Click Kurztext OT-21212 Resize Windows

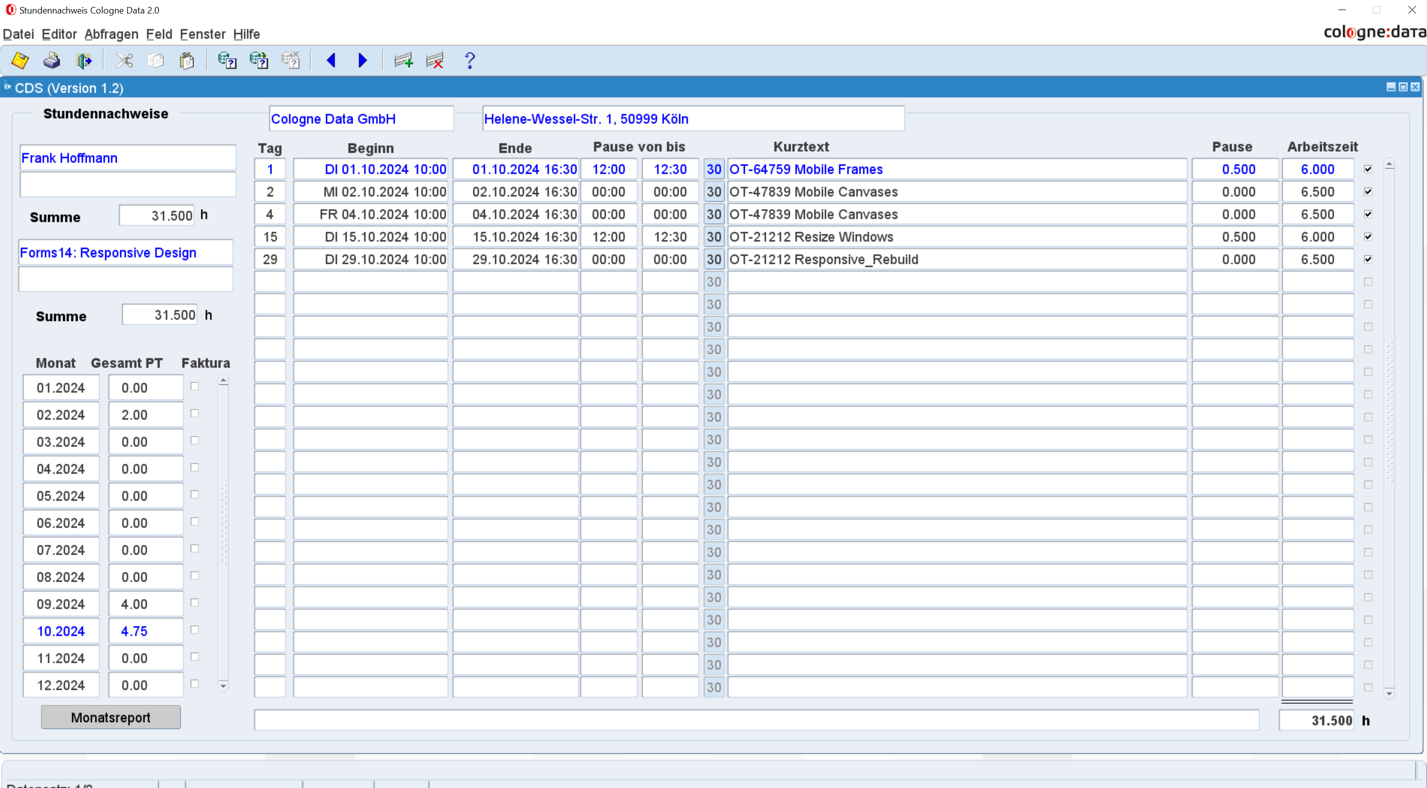(957, 237)
